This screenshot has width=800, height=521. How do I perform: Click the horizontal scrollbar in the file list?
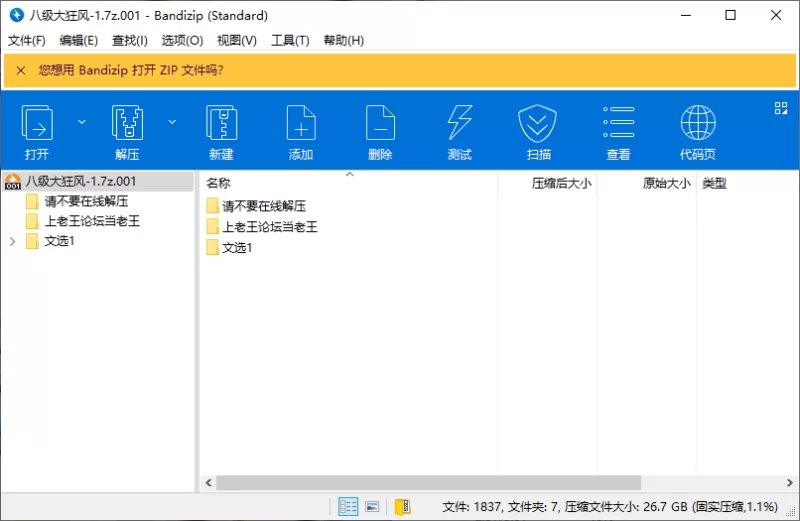click(430, 482)
